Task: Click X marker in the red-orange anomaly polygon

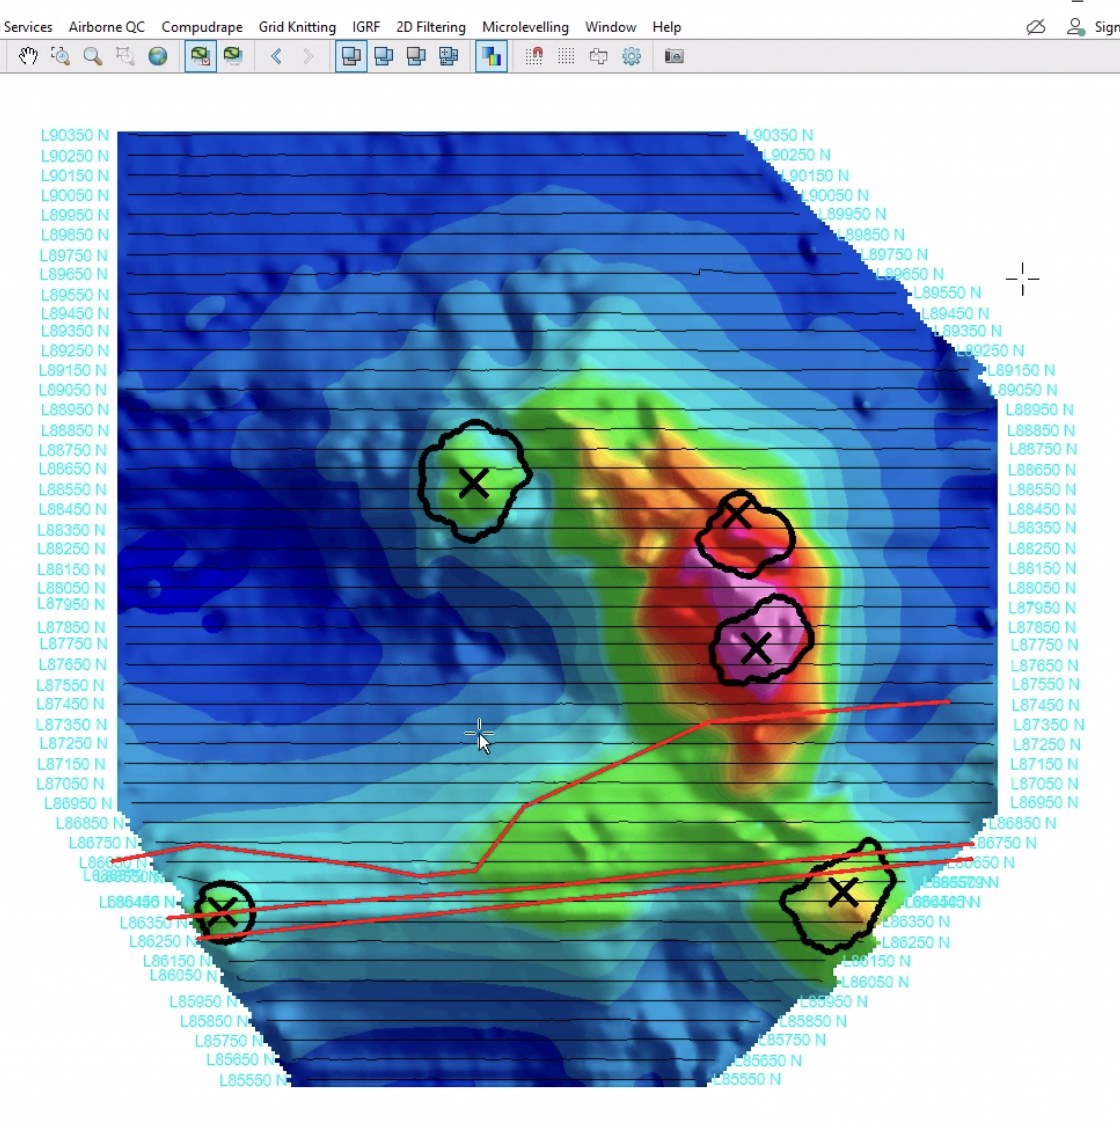Action: [737, 514]
